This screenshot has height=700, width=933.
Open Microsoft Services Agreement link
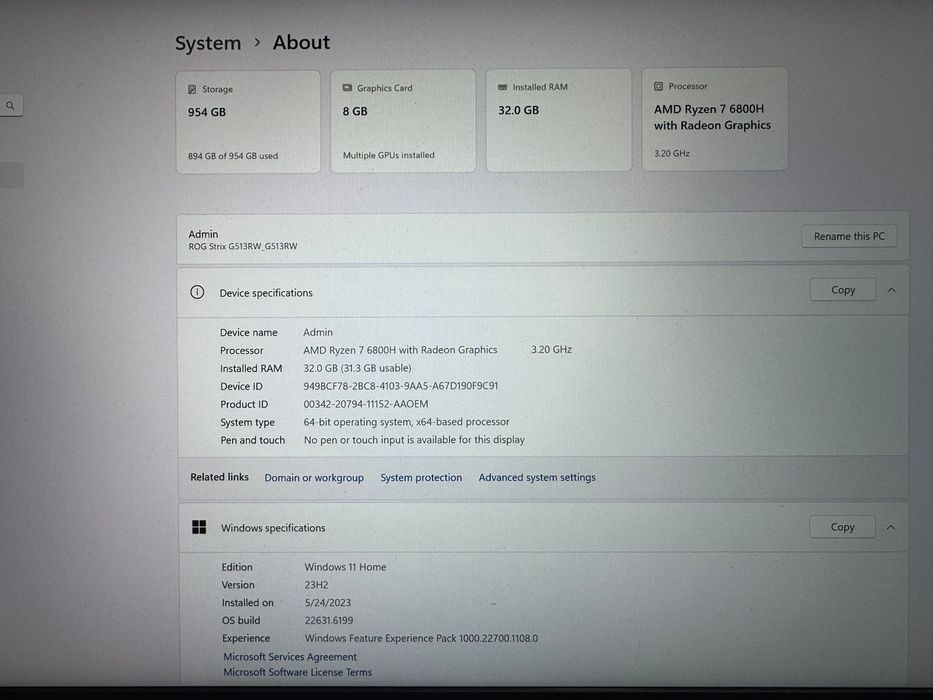pos(290,657)
